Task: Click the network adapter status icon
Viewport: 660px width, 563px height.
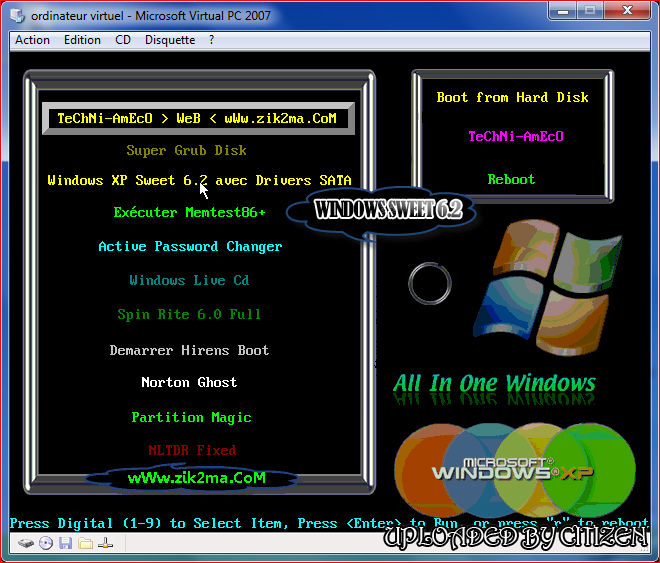Action: coord(105,543)
